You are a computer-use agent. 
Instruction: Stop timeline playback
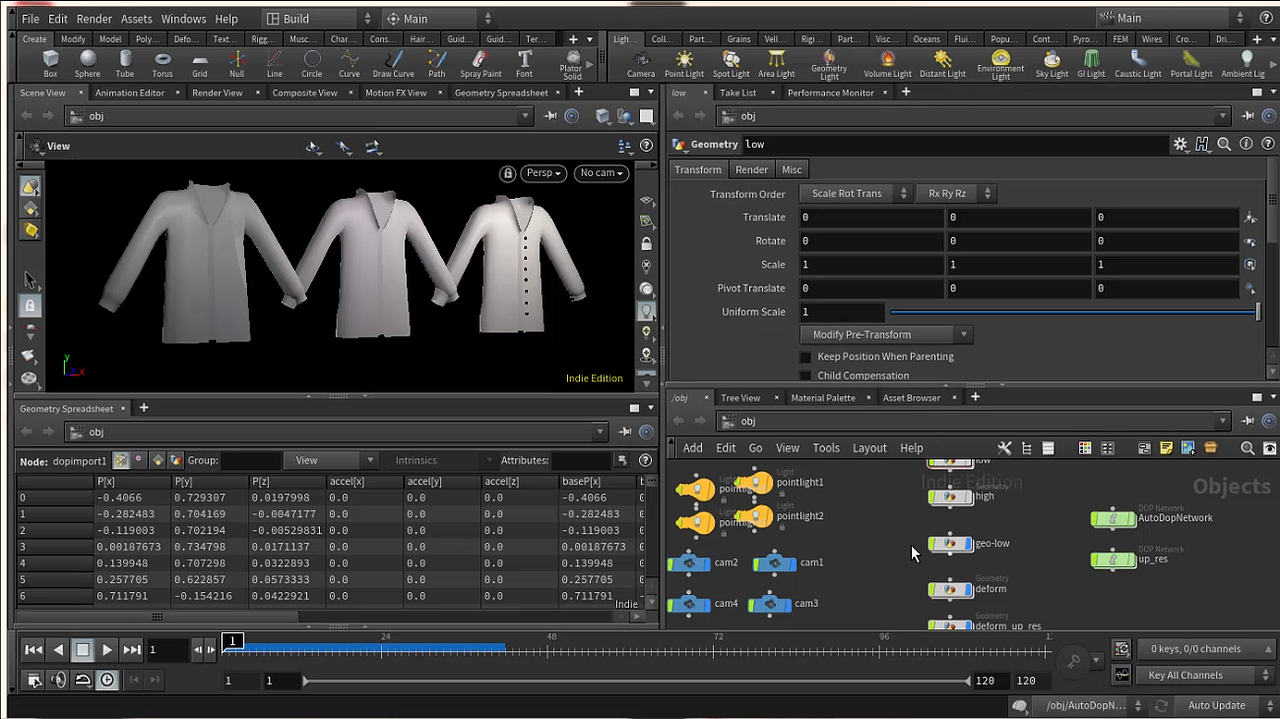(x=83, y=650)
